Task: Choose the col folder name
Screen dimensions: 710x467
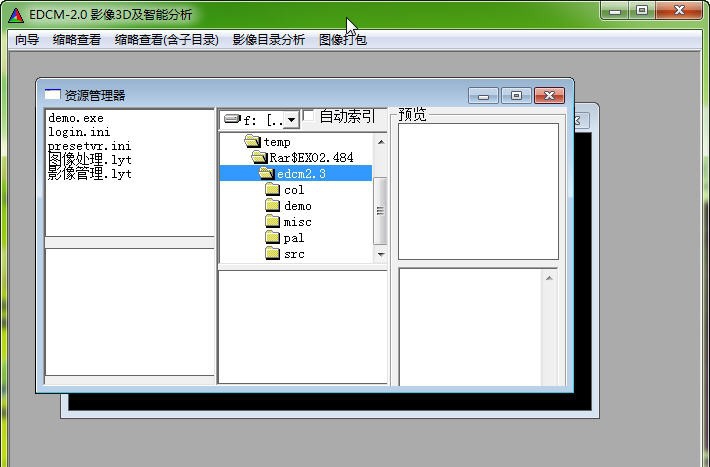Action: (294, 190)
